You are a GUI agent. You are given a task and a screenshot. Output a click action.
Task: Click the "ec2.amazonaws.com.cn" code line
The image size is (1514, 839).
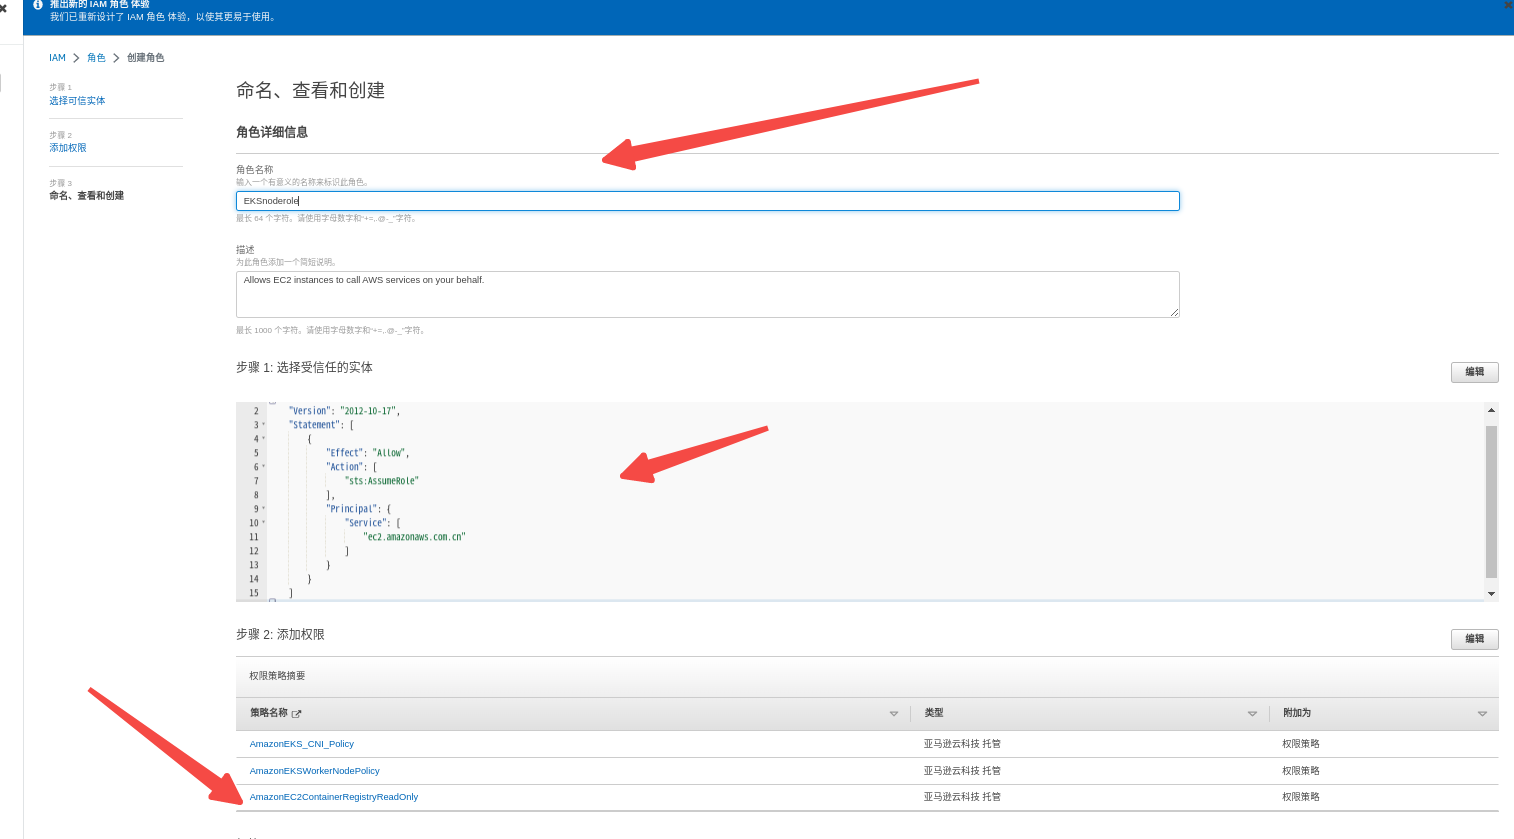(x=414, y=537)
